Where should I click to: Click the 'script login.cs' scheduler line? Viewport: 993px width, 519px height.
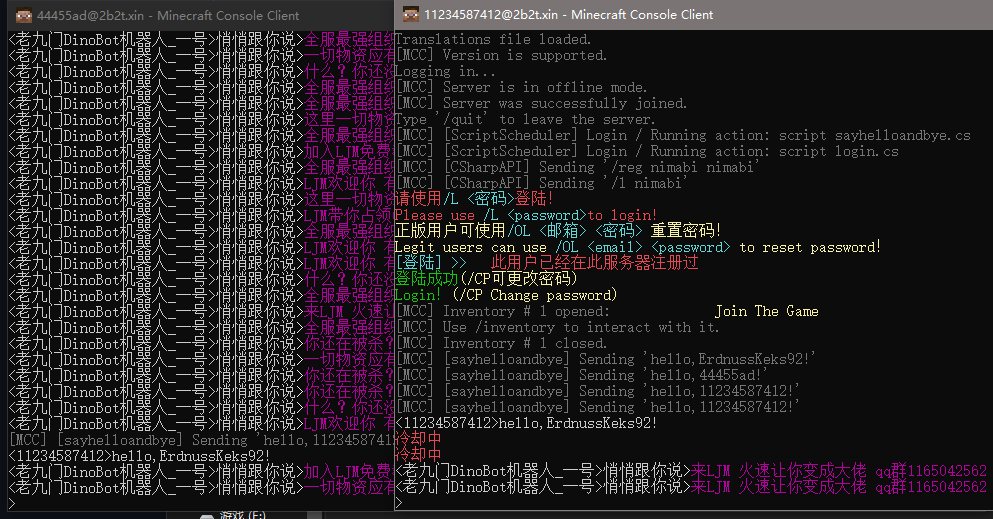coord(647,151)
